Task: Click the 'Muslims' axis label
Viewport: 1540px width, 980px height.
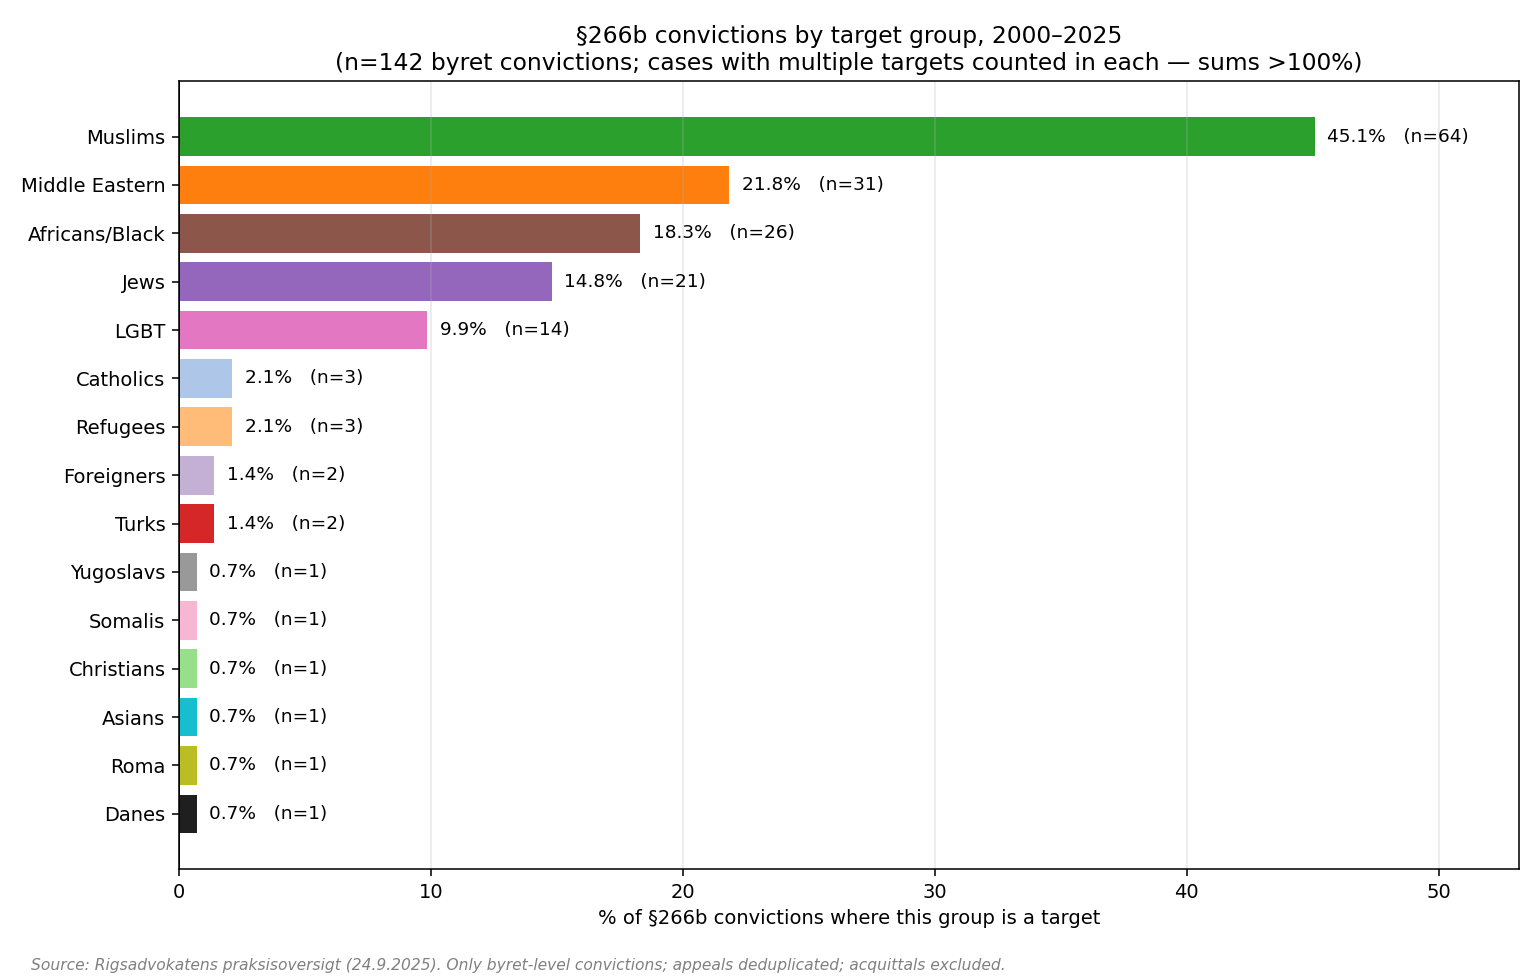Action: tap(125, 137)
